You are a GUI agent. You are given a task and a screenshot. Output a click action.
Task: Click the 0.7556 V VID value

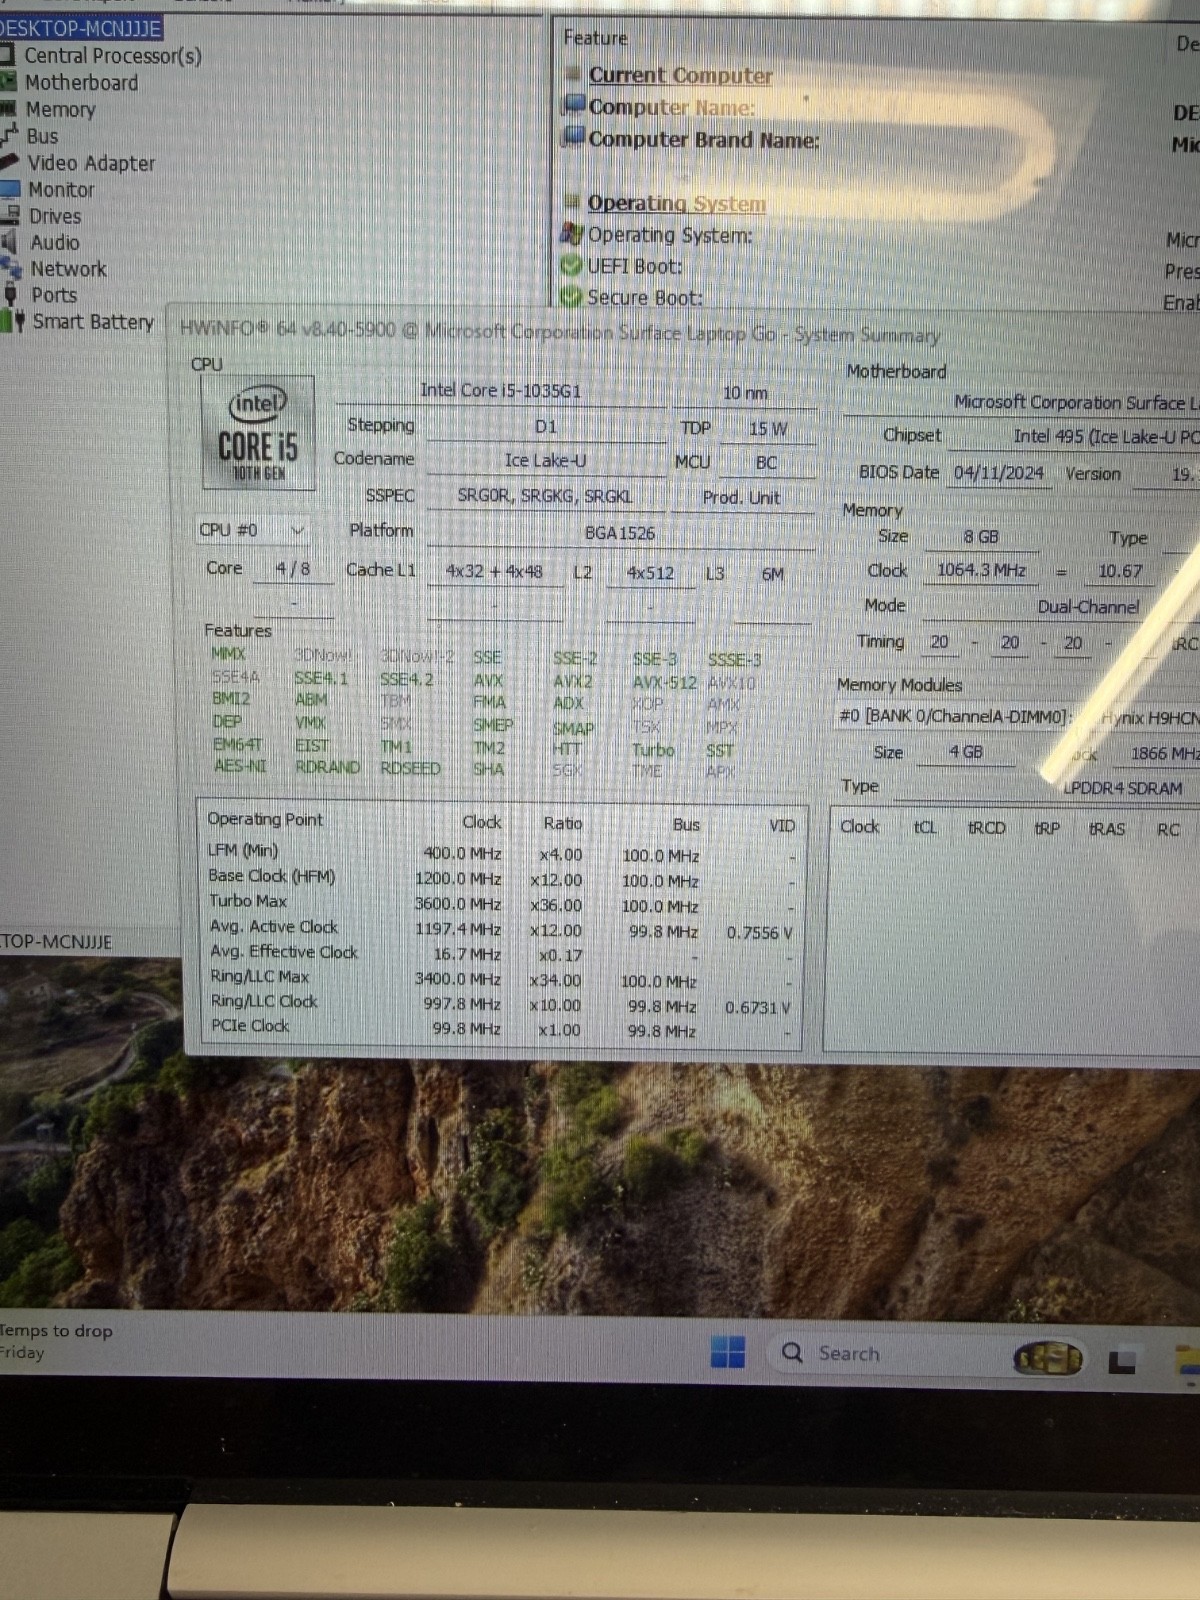click(x=759, y=932)
